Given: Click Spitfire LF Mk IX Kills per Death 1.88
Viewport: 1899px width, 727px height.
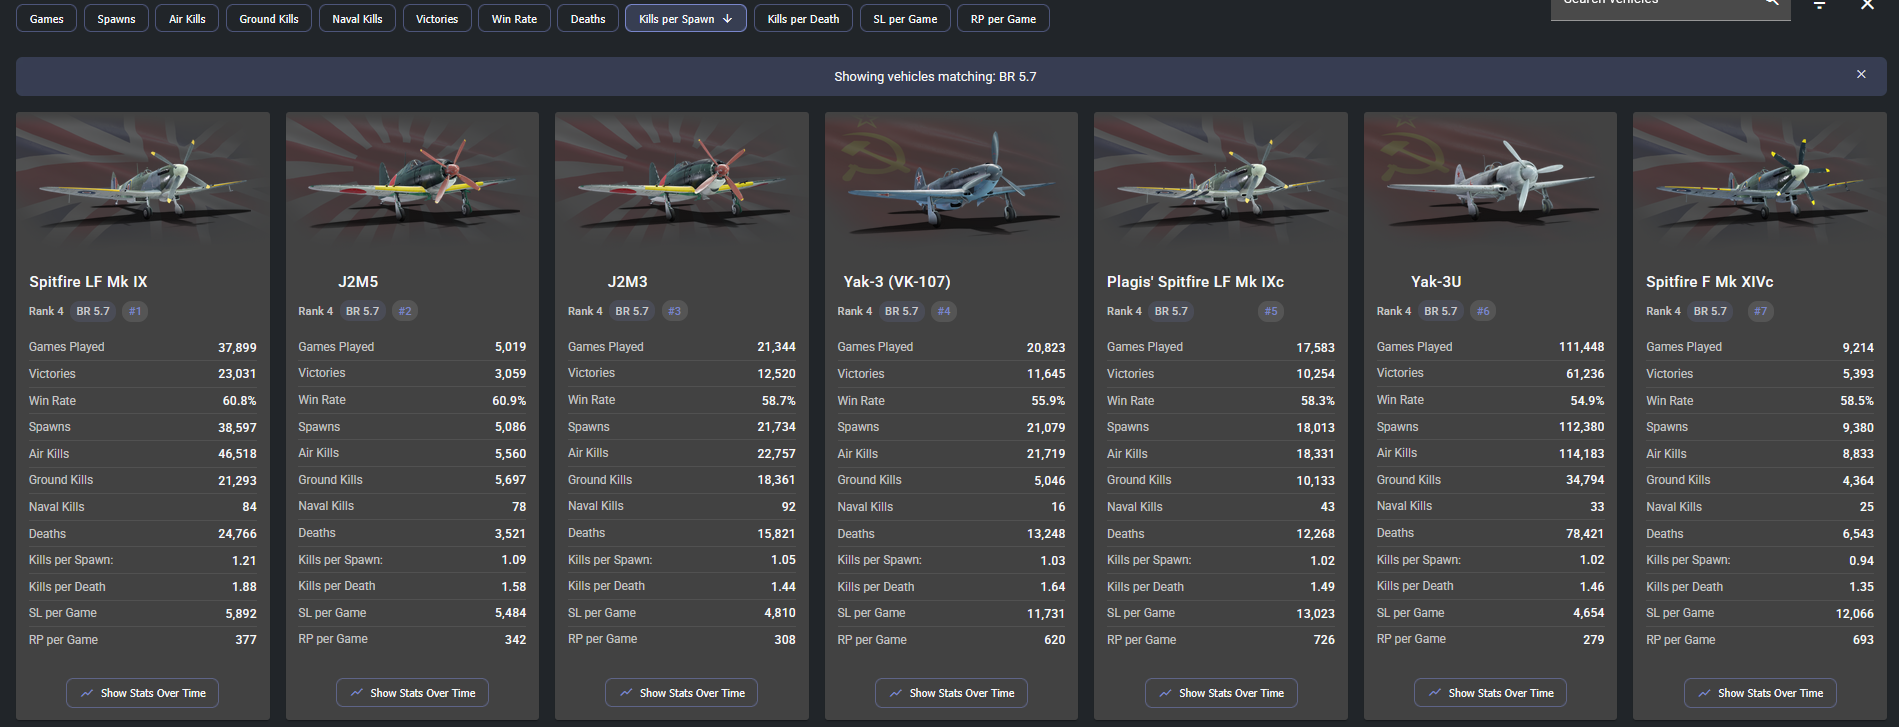Looking at the screenshot, I should click(x=244, y=587).
